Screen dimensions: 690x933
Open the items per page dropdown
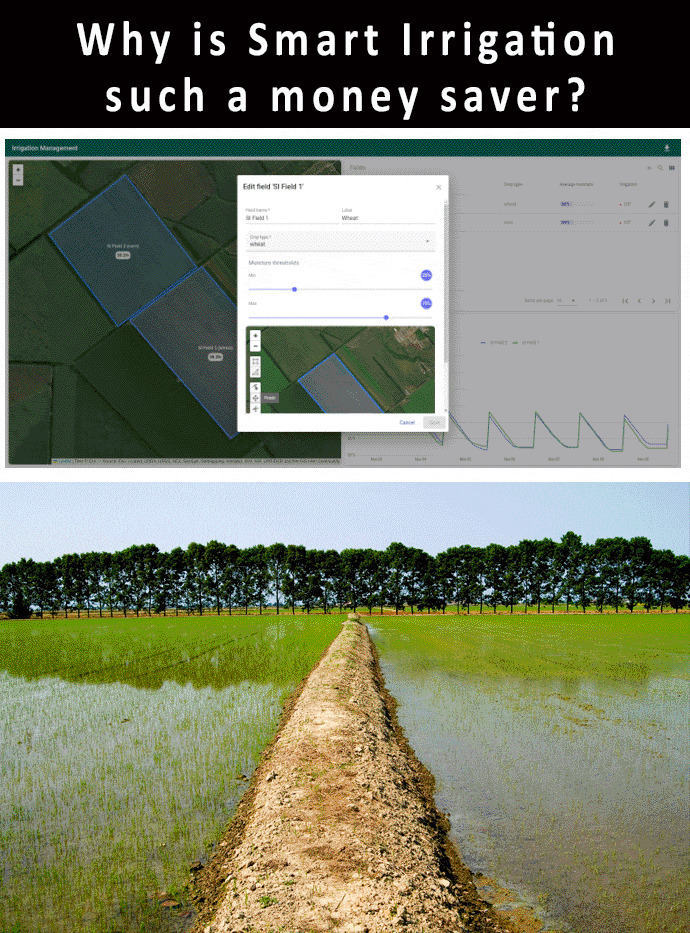567,300
